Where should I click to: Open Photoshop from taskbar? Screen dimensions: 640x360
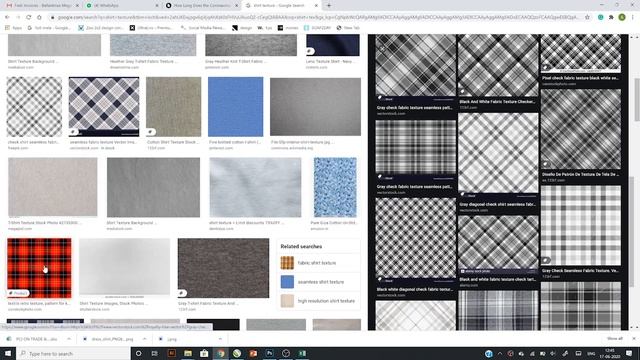[269, 353]
